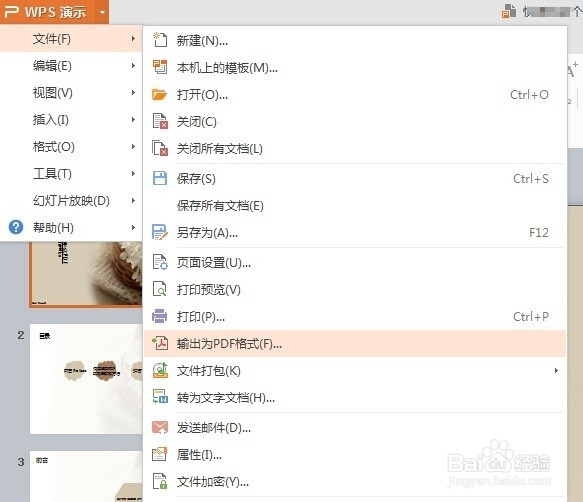The width and height of the screenshot is (583, 502).
Task: Click the New document icon next to 新建(N)
Action: [160, 40]
